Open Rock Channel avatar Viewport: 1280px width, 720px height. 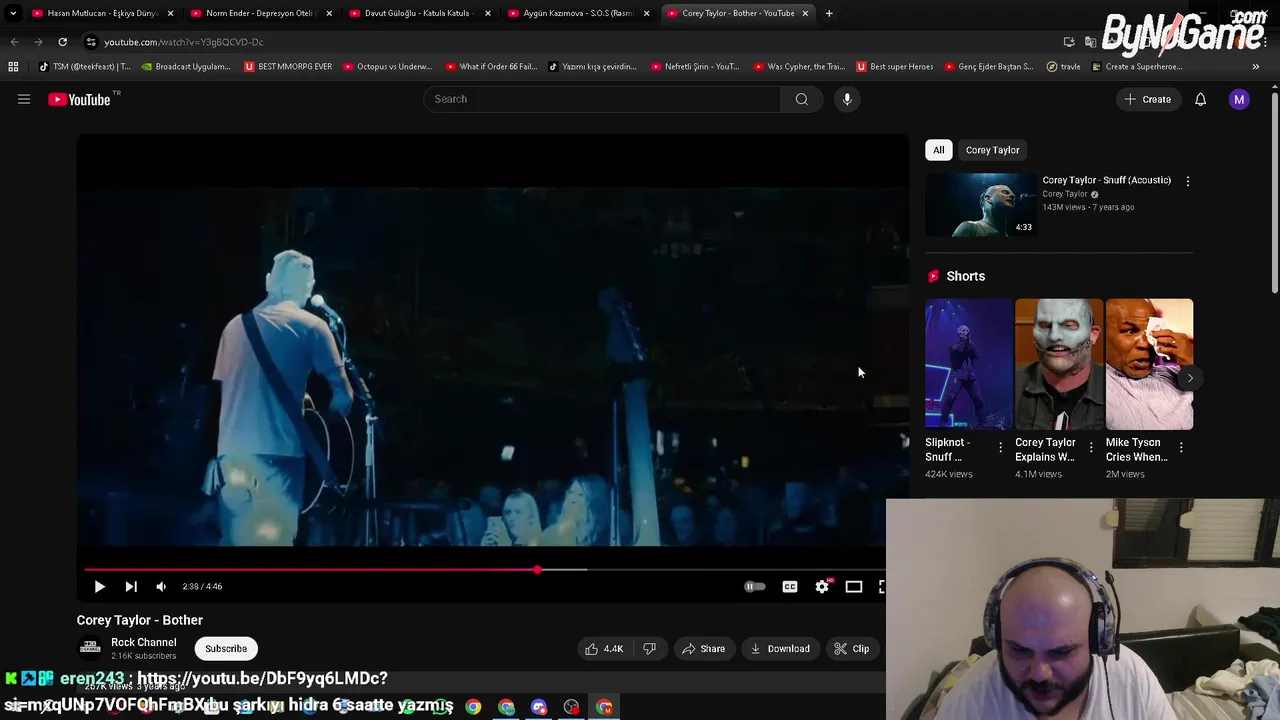click(x=90, y=648)
